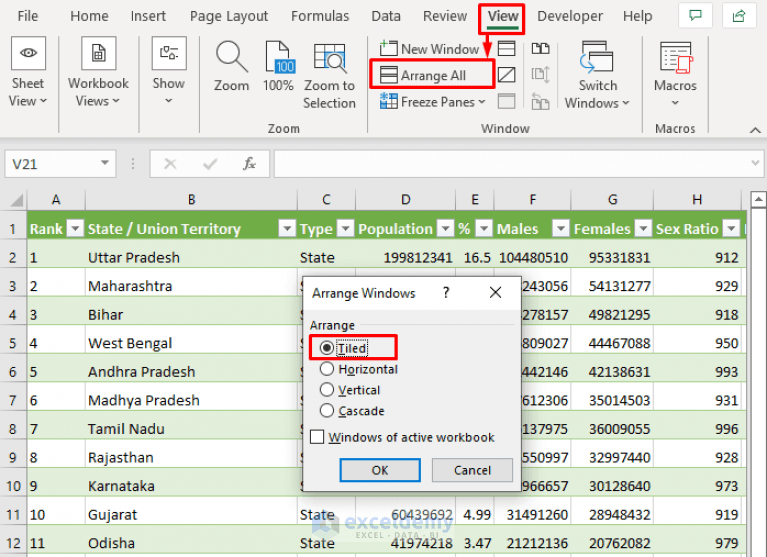Open the % column filter
767x557 pixels.
[484, 228]
